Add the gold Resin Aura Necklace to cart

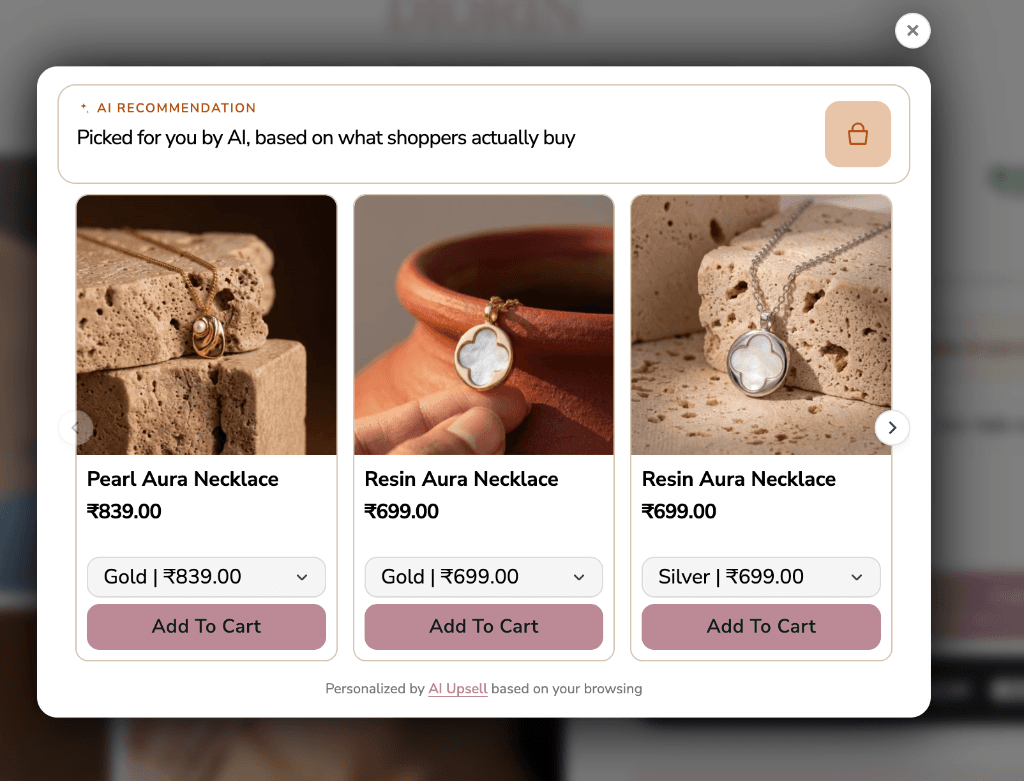click(x=483, y=626)
